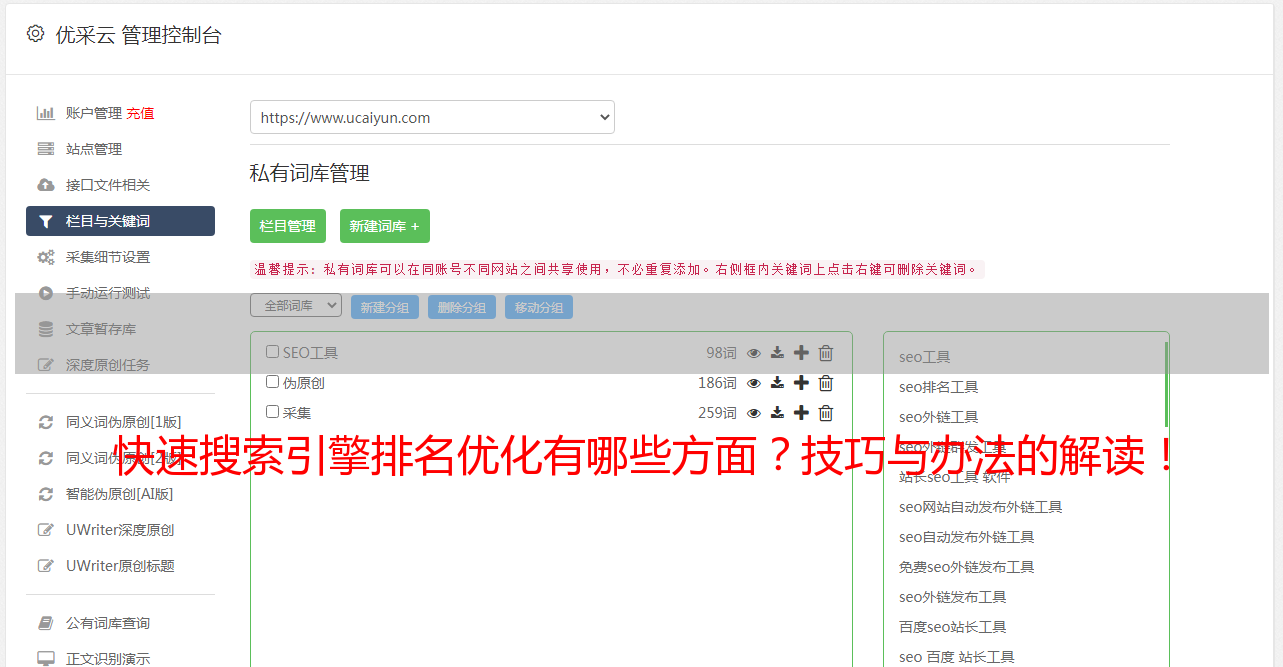Open 采集细节设置 in the sidebar
This screenshot has height=667, width=1283.
click(x=108, y=257)
